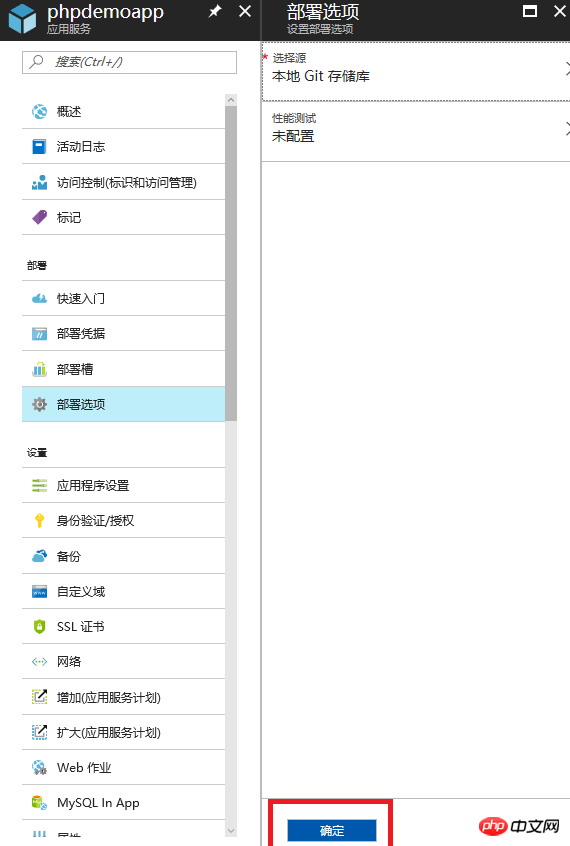570x846 pixels.
Task: Click the purple 标记 tag icon
Action: 39,217
